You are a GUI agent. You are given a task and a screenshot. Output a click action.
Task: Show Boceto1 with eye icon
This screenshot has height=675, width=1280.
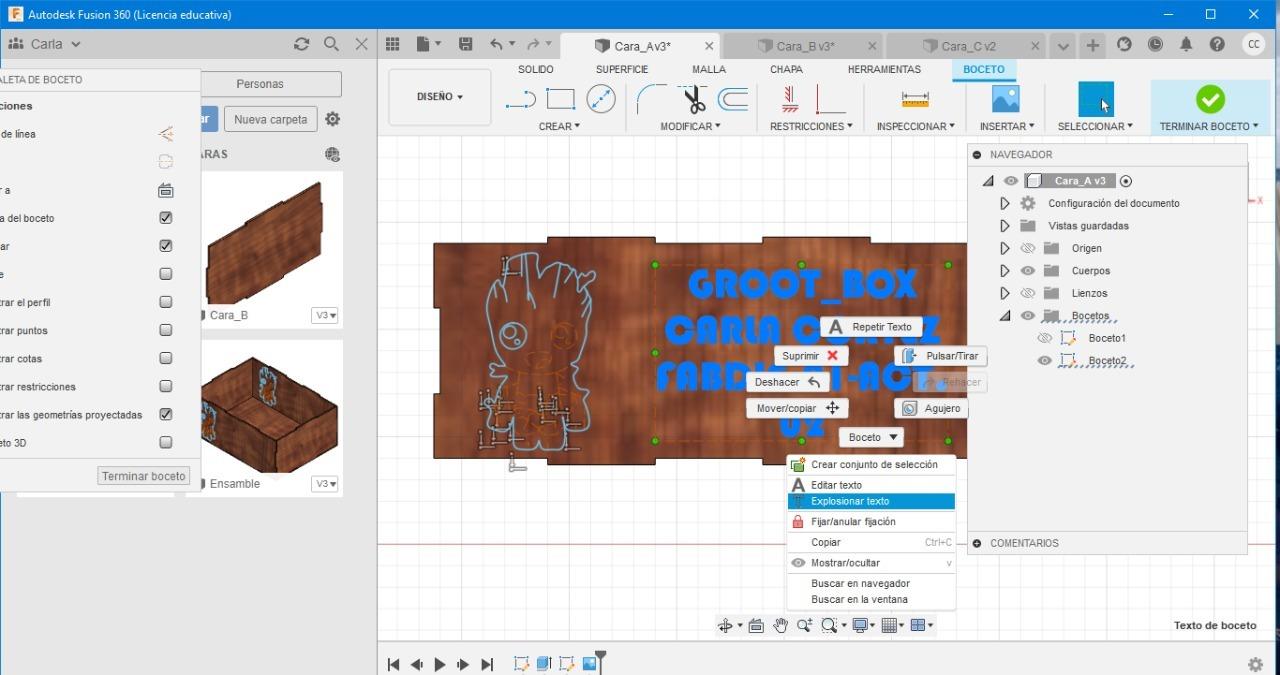coord(1045,338)
